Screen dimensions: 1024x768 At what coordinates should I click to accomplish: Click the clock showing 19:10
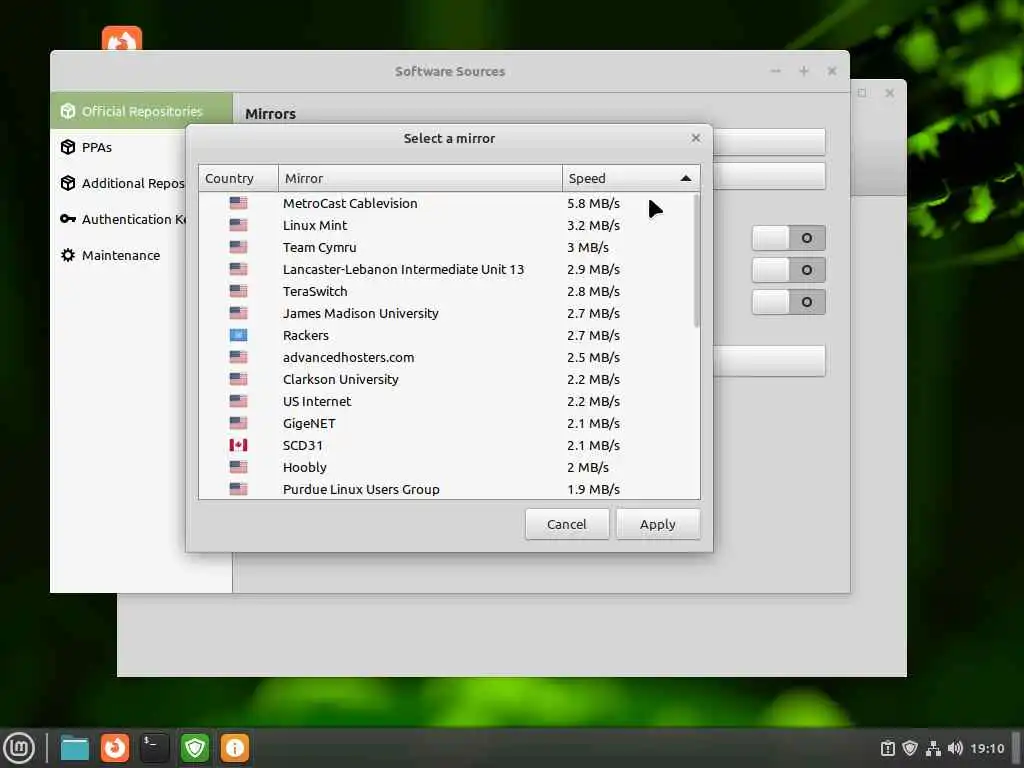tap(987, 748)
